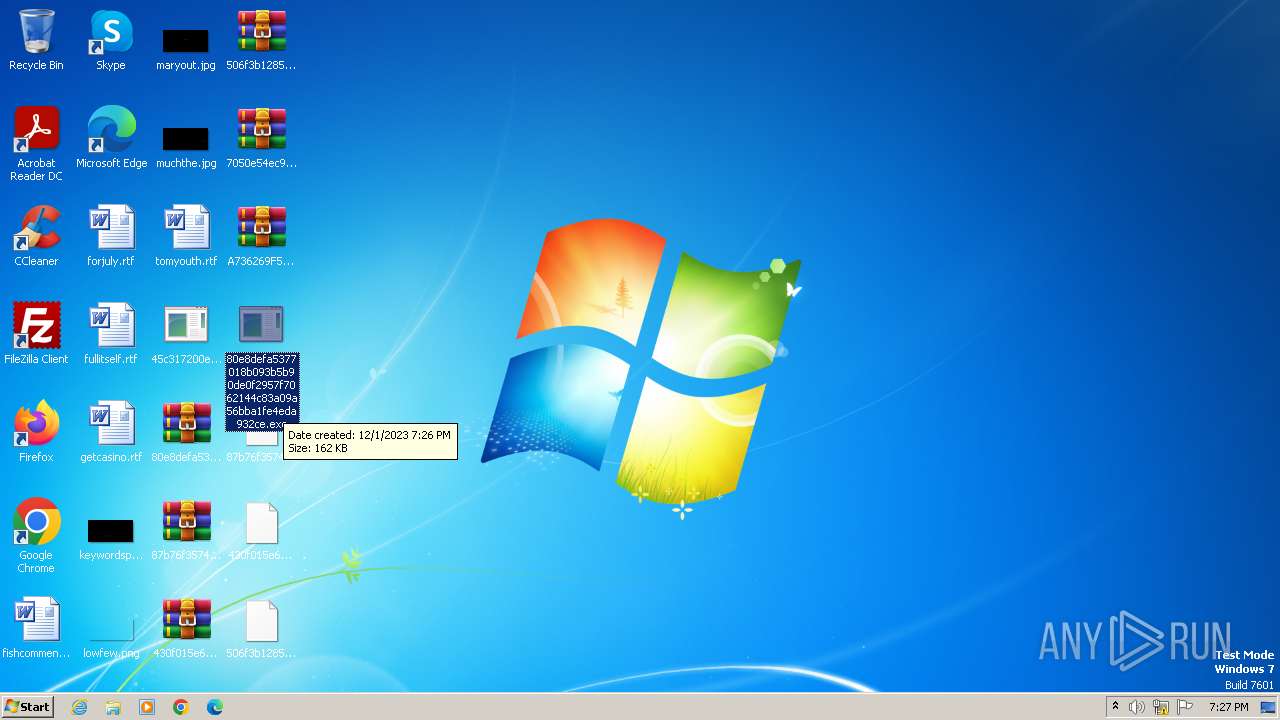Image resolution: width=1280 pixels, height=720 pixels.
Task: Open the clock showing 7:27 PM
Action: 1228,707
